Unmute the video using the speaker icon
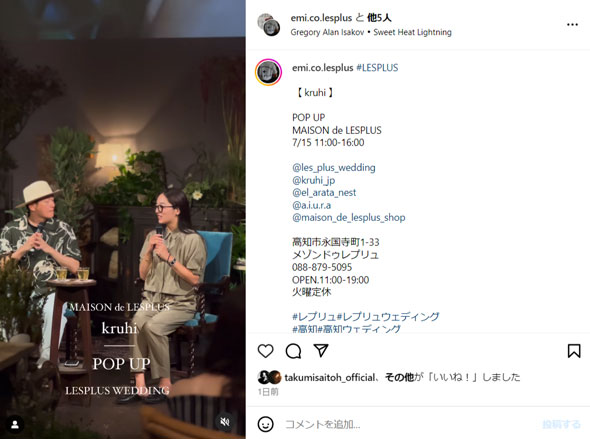The width and height of the screenshot is (590, 439). (225, 422)
